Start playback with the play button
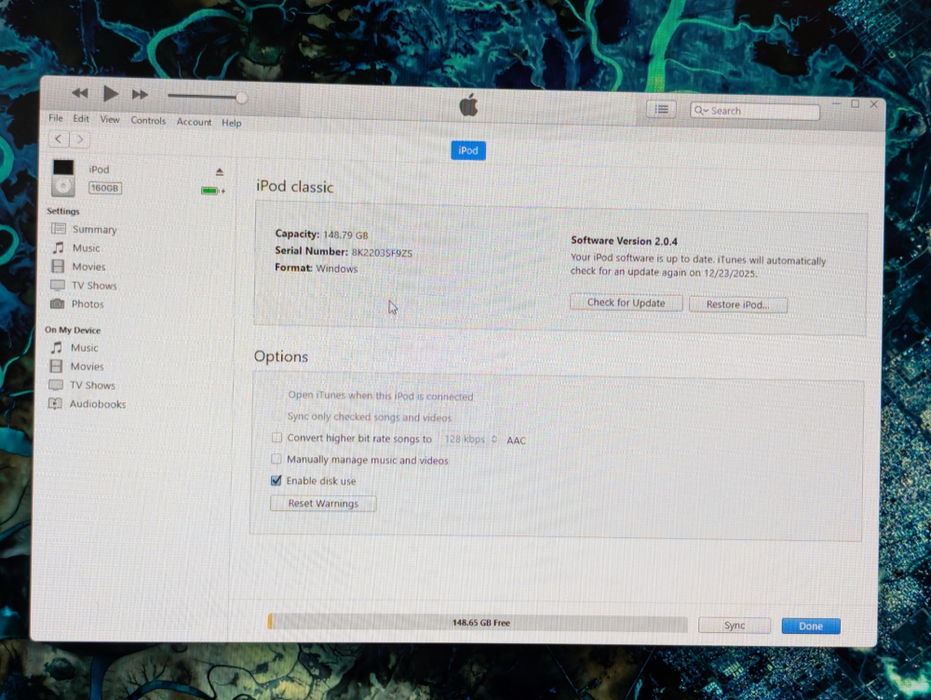This screenshot has width=931, height=700. tap(110, 94)
